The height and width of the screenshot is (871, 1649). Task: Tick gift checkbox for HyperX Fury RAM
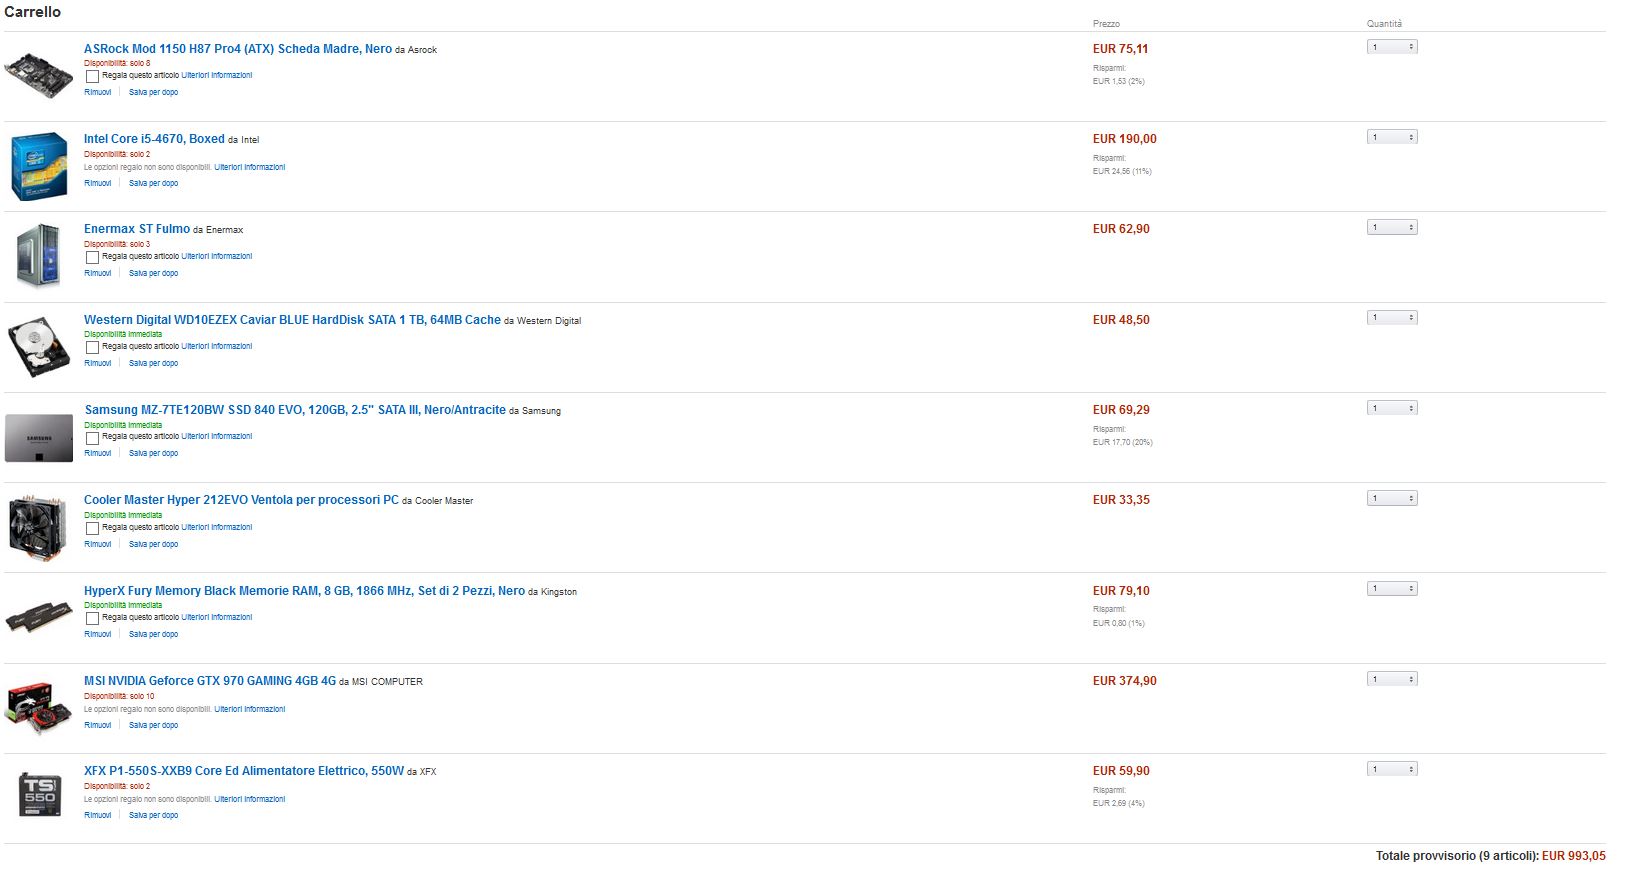coord(92,618)
